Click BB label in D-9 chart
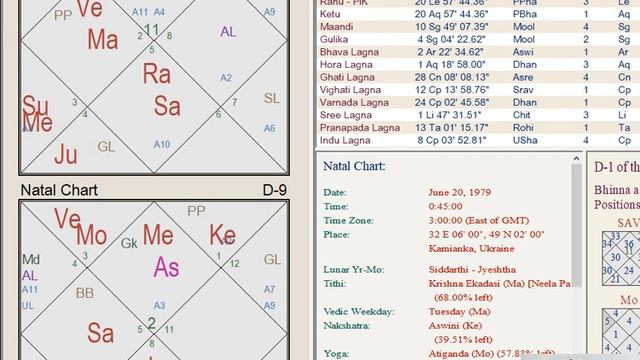Screen dimensions: 640x360 coord(85,293)
